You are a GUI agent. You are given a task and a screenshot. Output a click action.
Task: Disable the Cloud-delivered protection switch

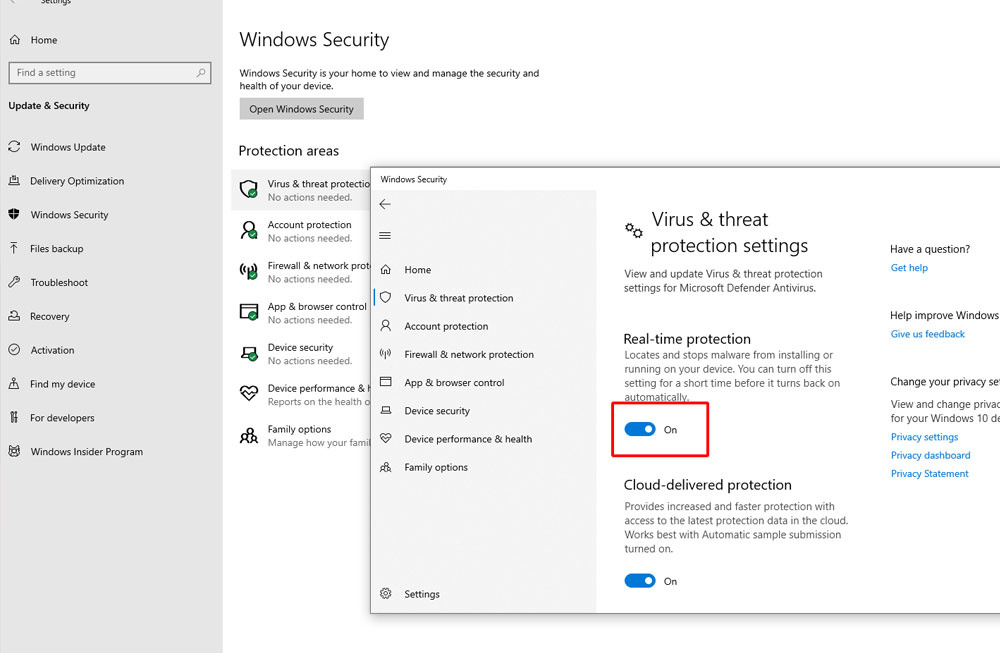(x=640, y=581)
